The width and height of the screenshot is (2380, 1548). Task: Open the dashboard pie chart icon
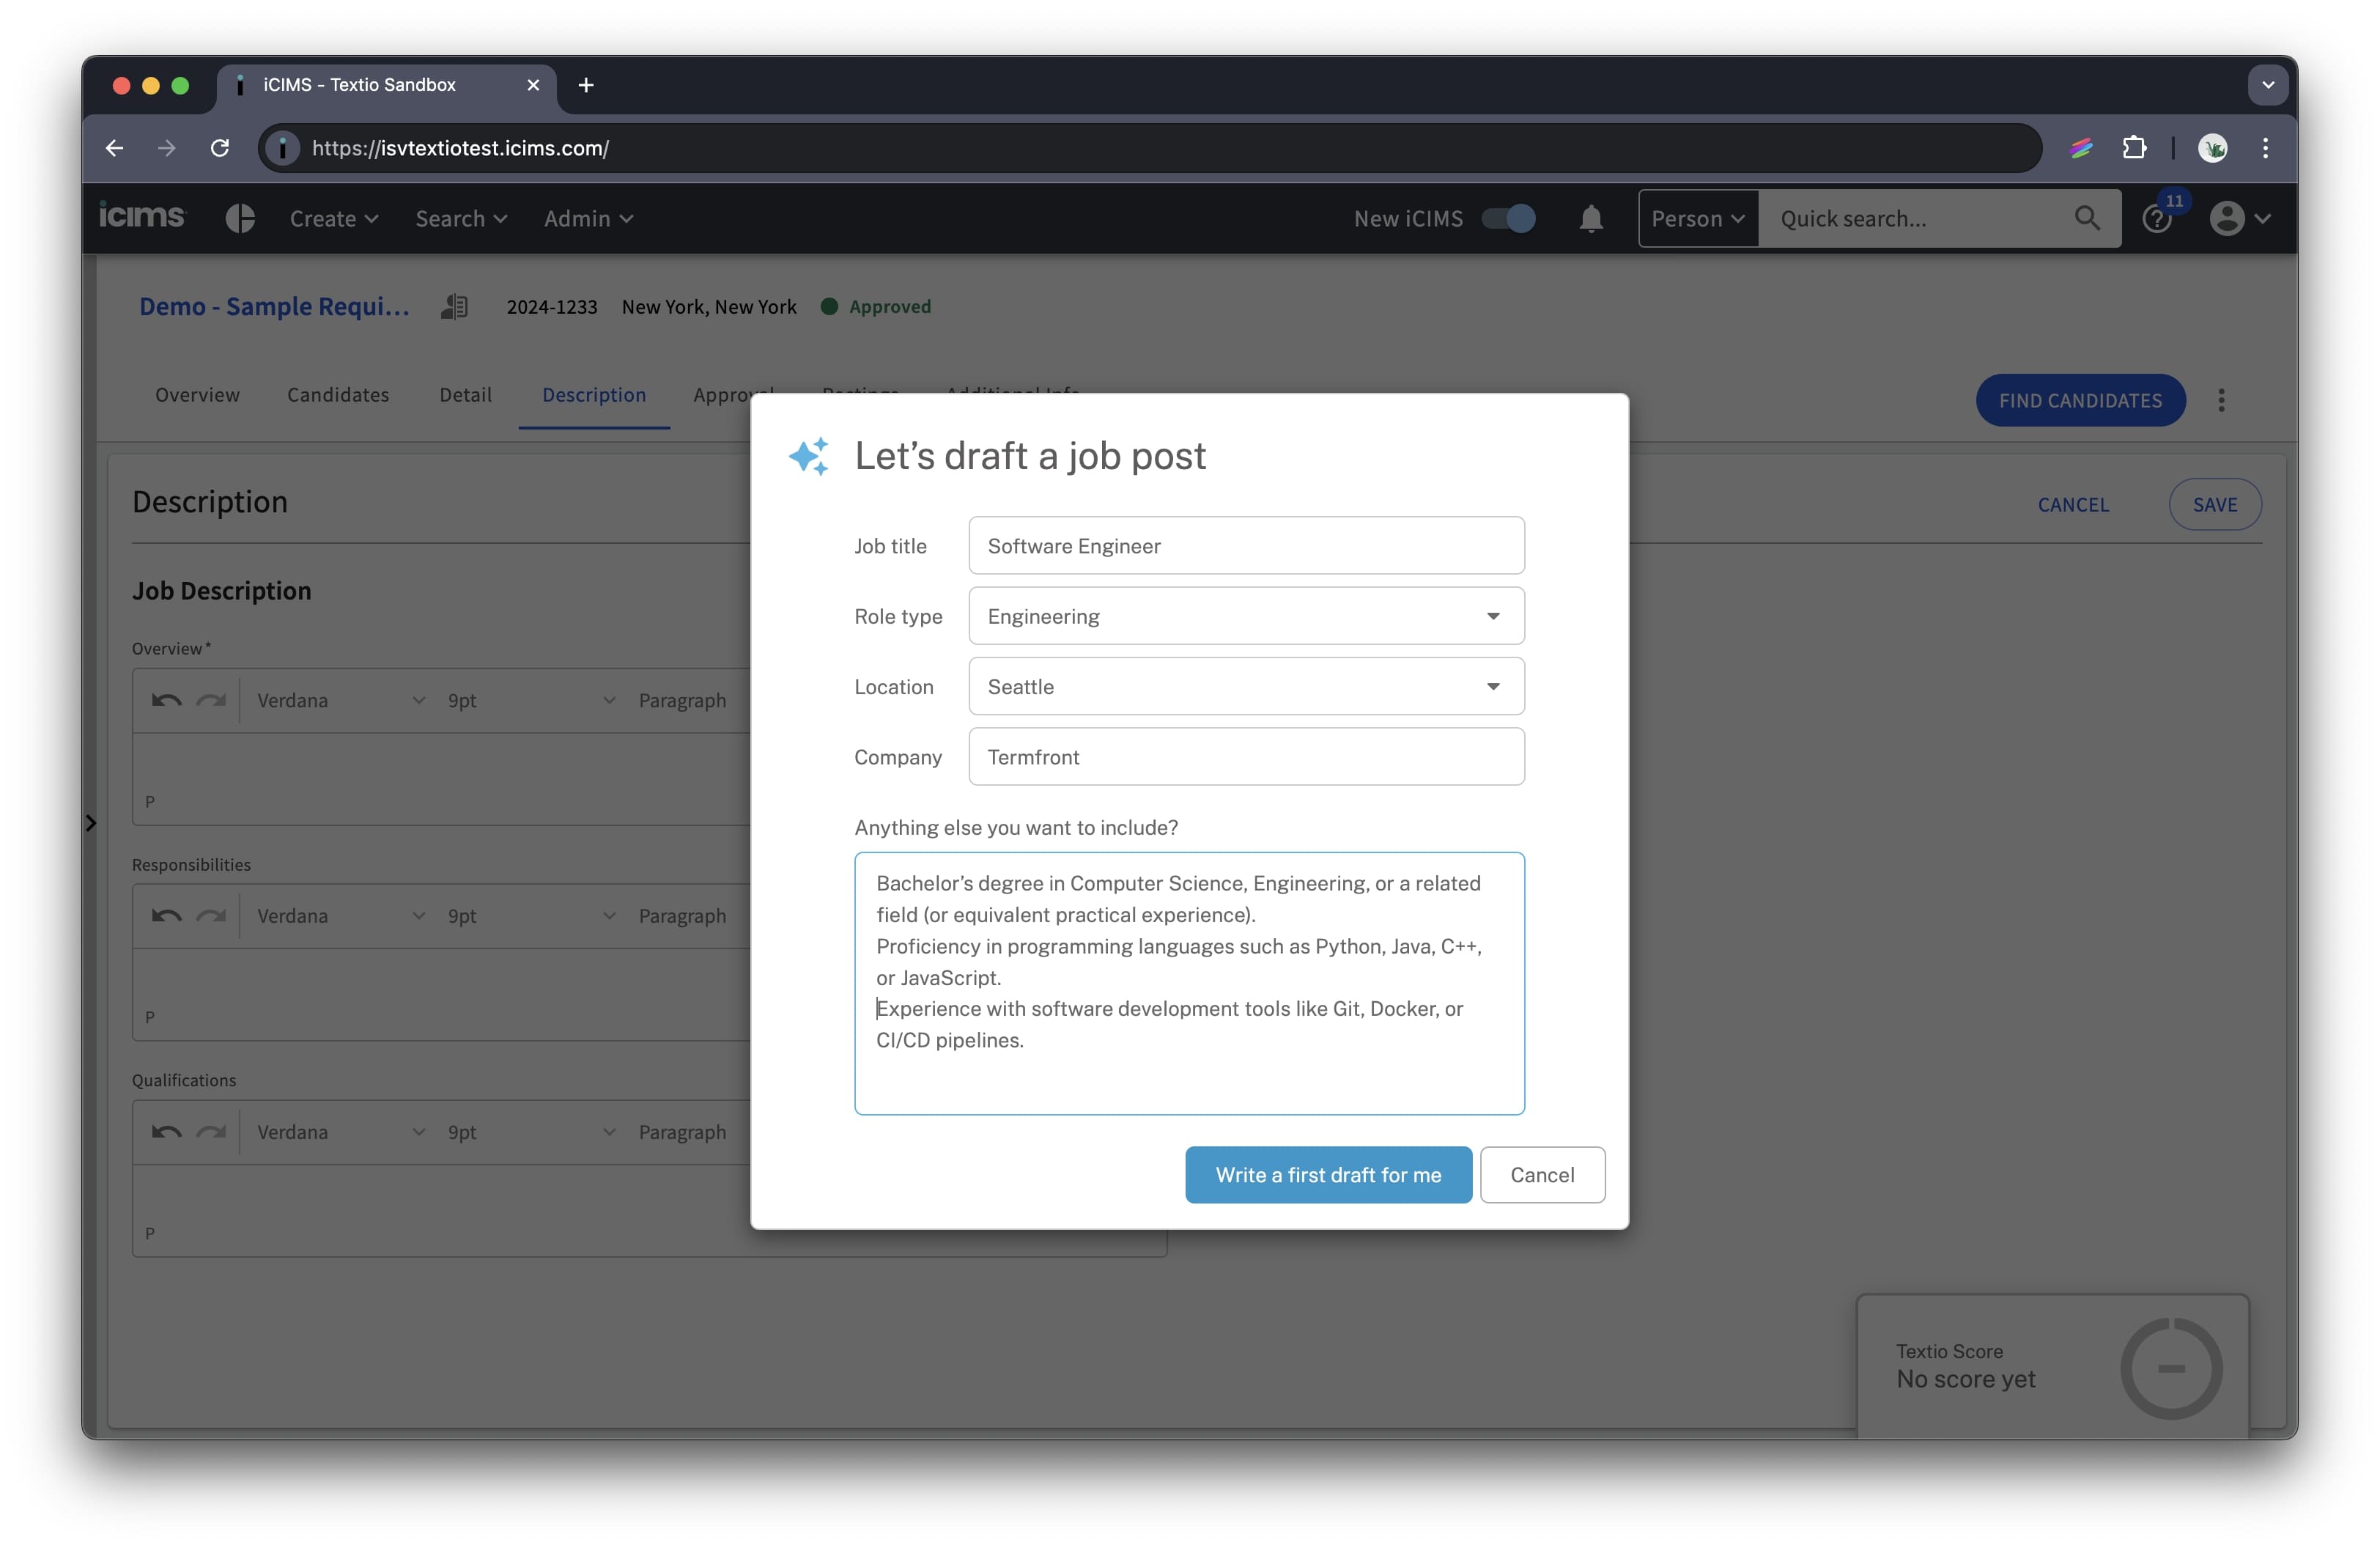(x=240, y=218)
